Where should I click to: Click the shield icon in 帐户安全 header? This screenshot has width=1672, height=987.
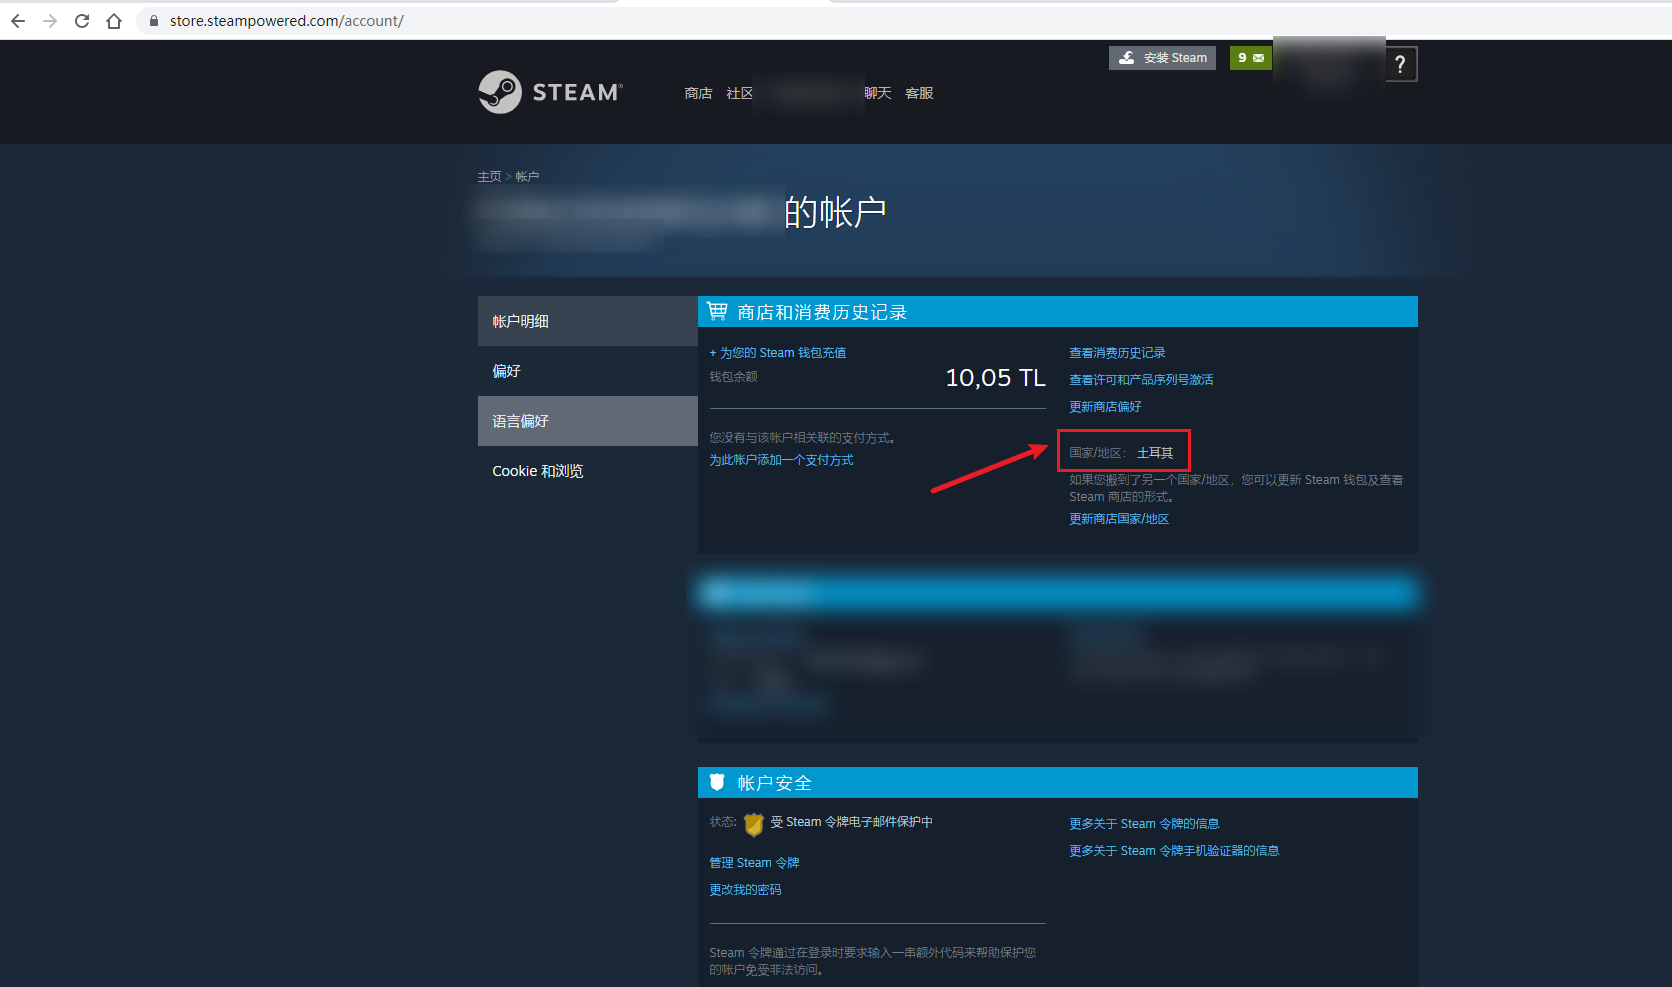(x=717, y=782)
